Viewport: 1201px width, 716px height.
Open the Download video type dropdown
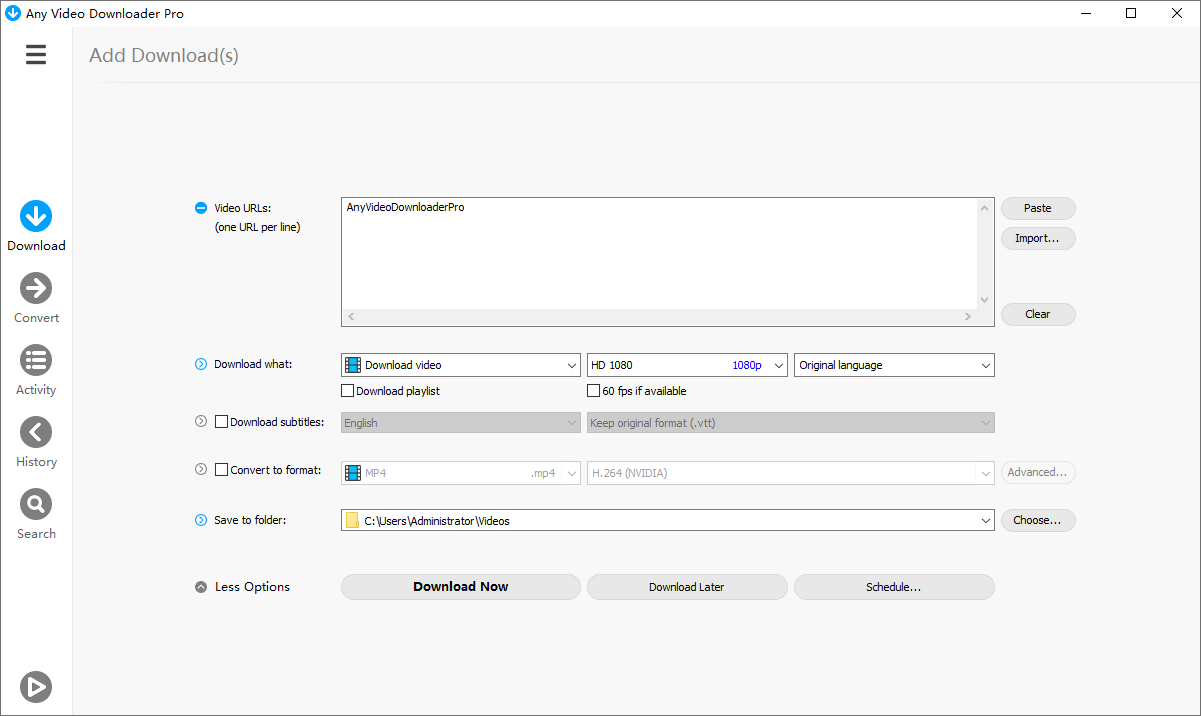click(460, 365)
